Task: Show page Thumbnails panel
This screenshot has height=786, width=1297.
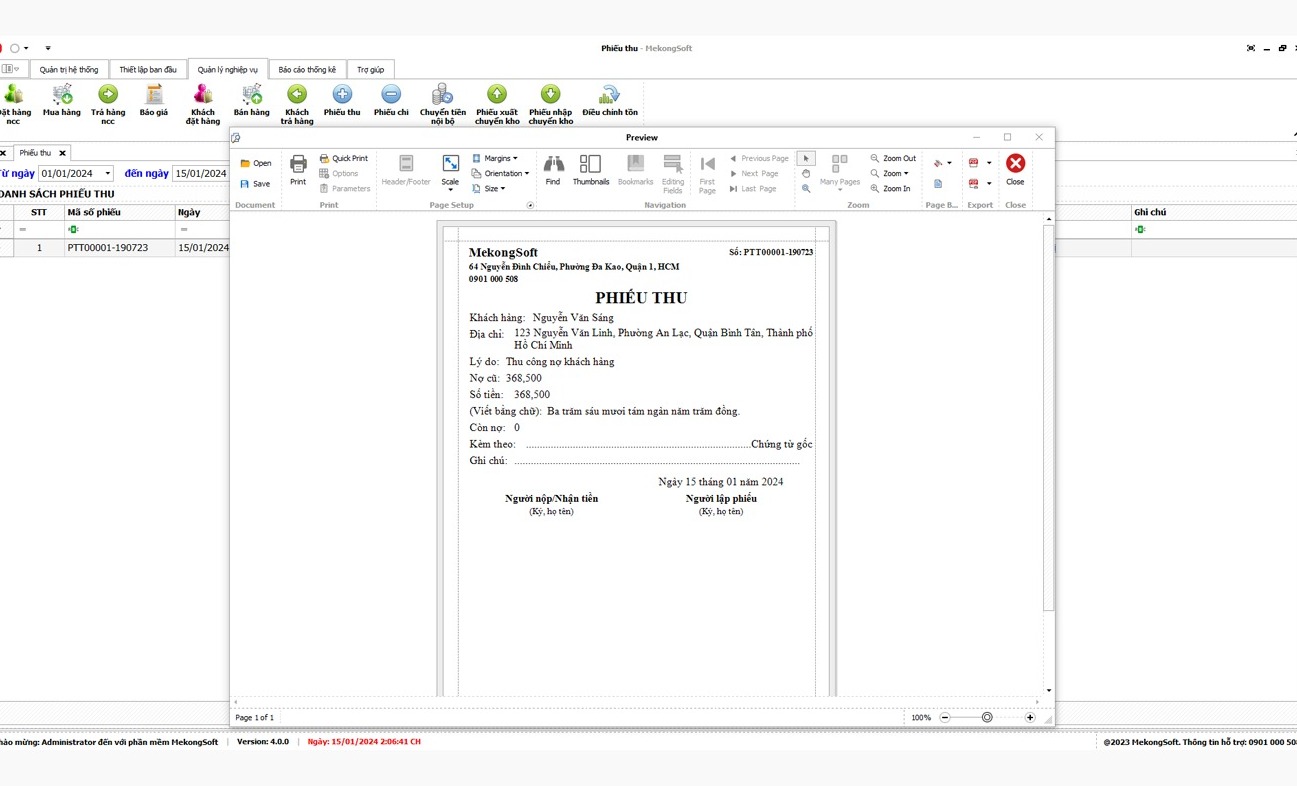Action: coord(591,170)
